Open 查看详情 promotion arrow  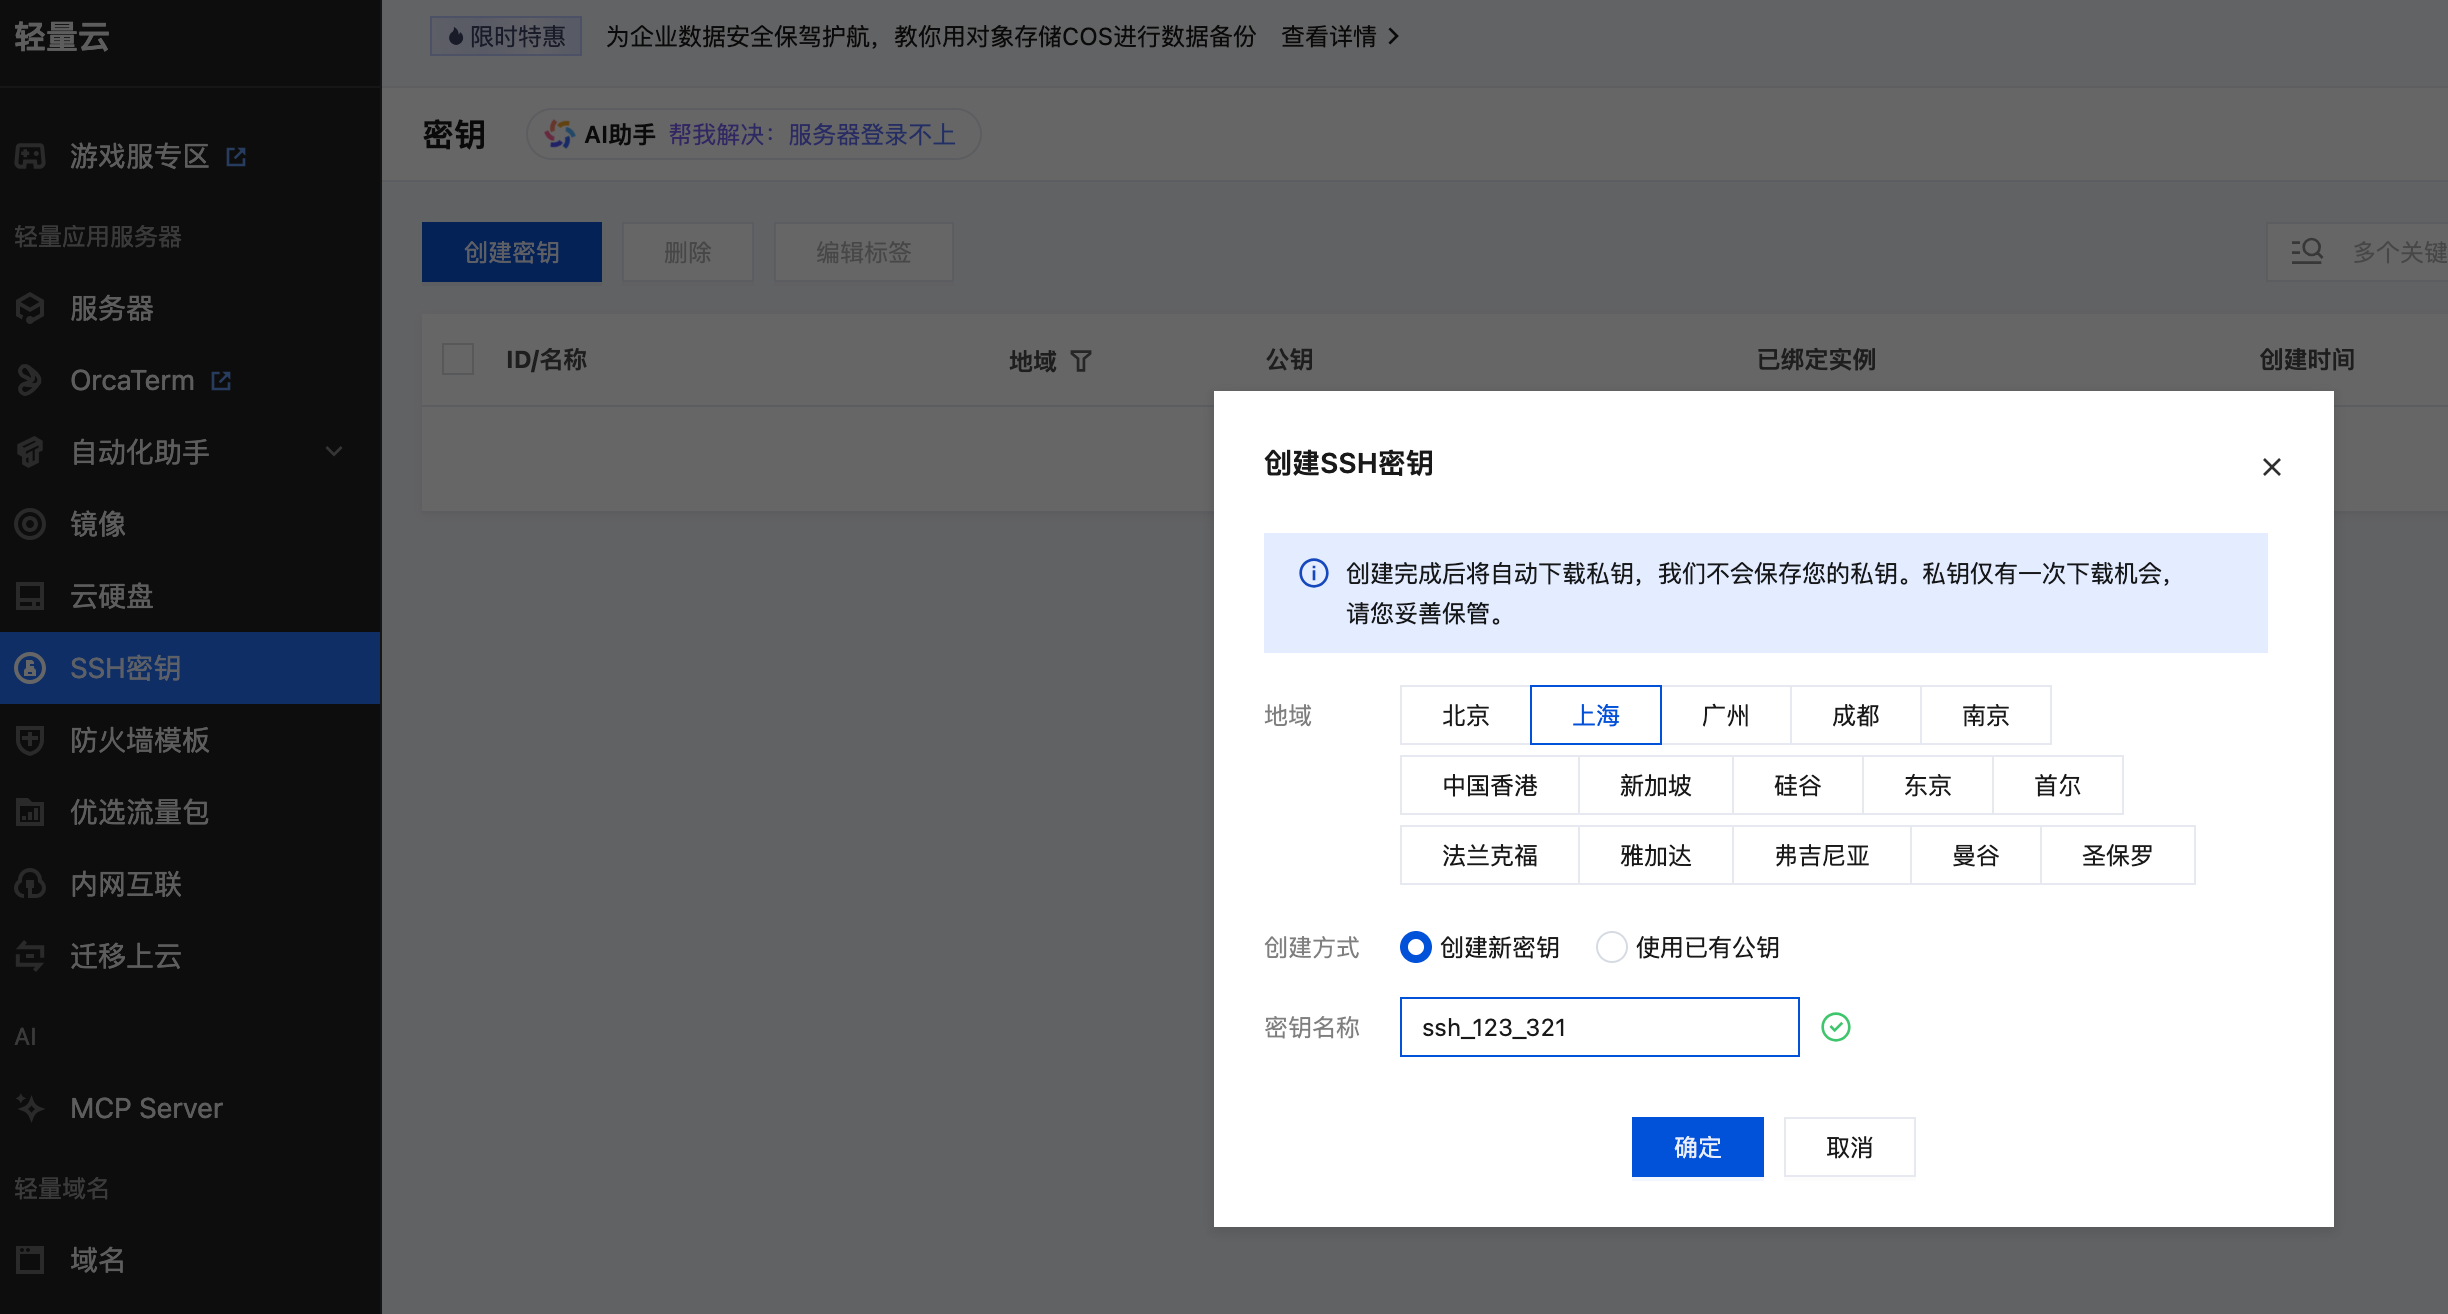(x=1394, y=37)
